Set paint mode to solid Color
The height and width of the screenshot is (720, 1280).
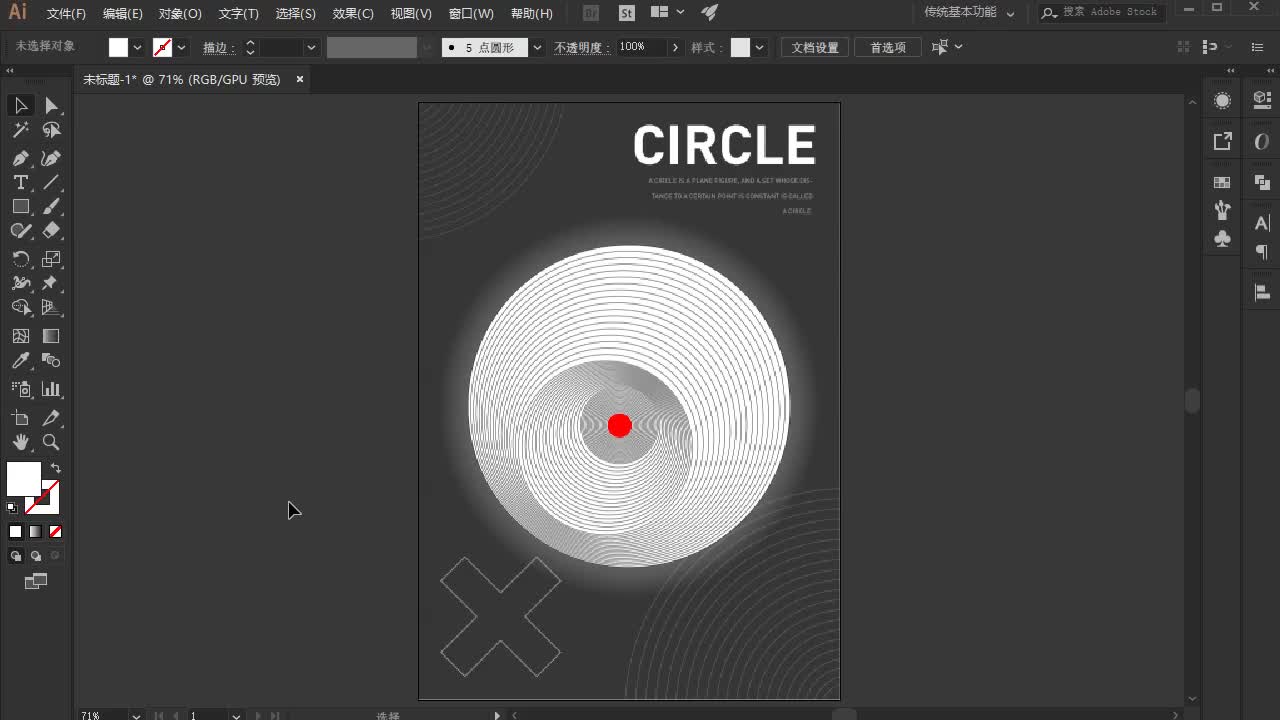pyautogui.click(x=15, y=532)
